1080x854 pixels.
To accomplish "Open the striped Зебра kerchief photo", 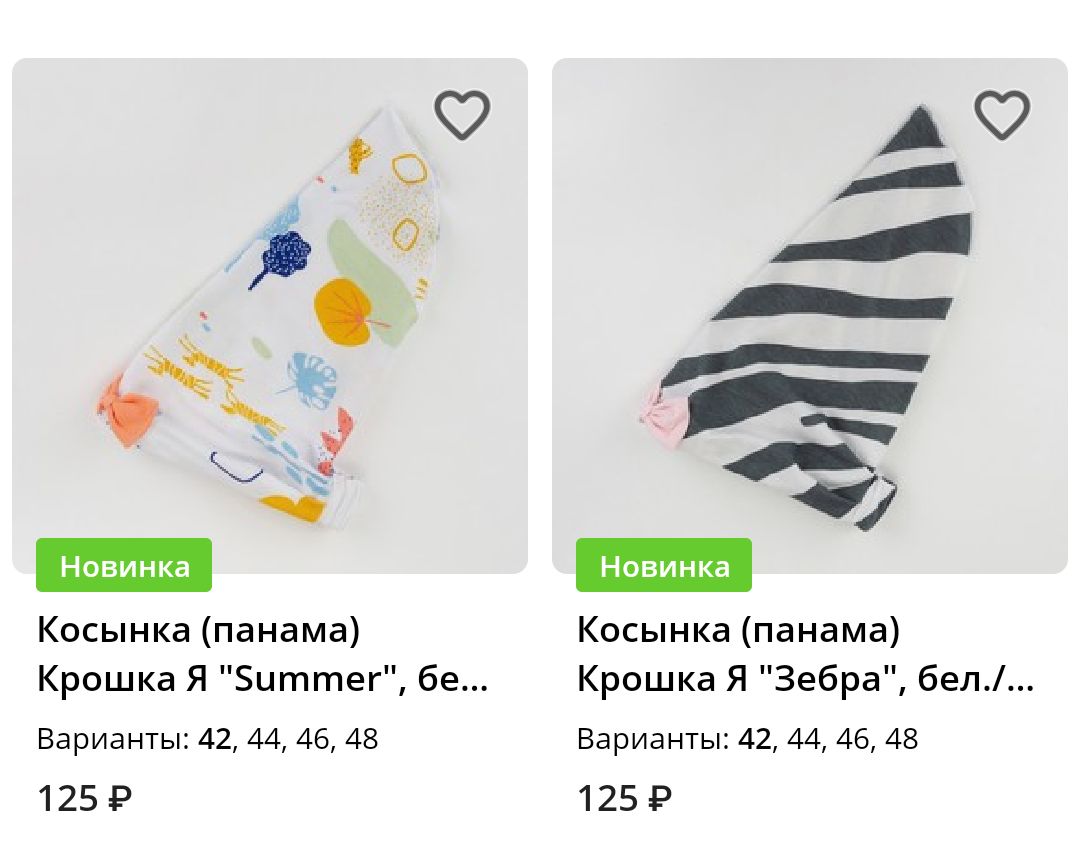I will (x=810, y=315).
